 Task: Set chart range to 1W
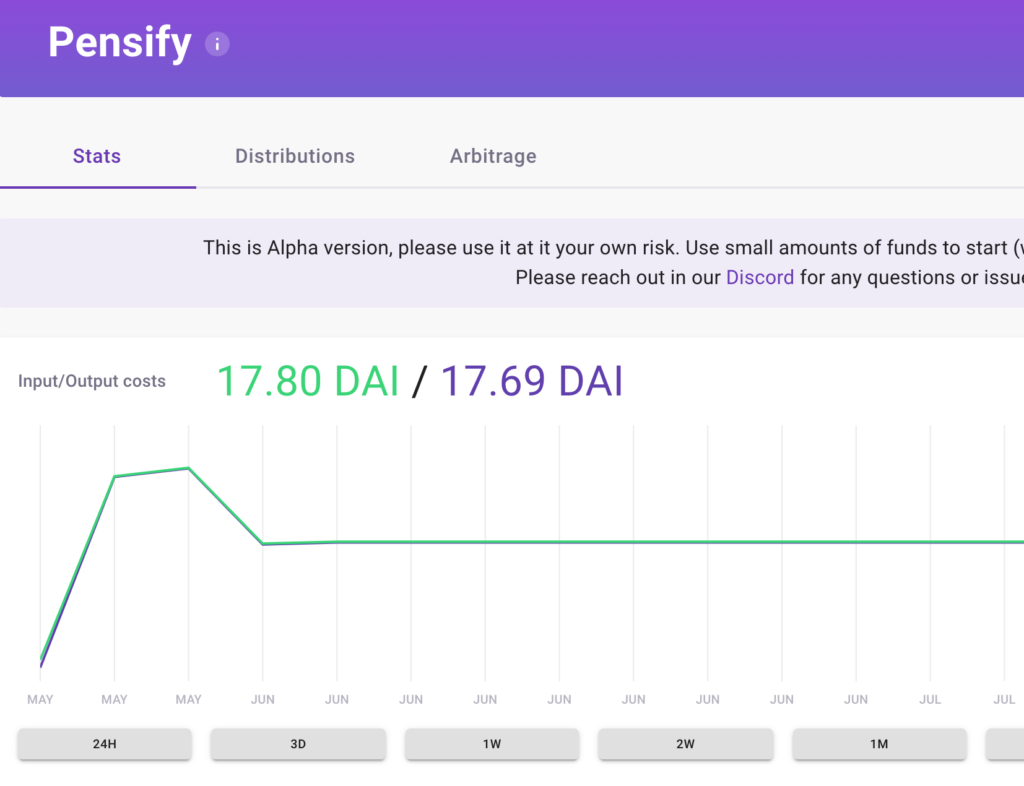[x=492, y=744]
